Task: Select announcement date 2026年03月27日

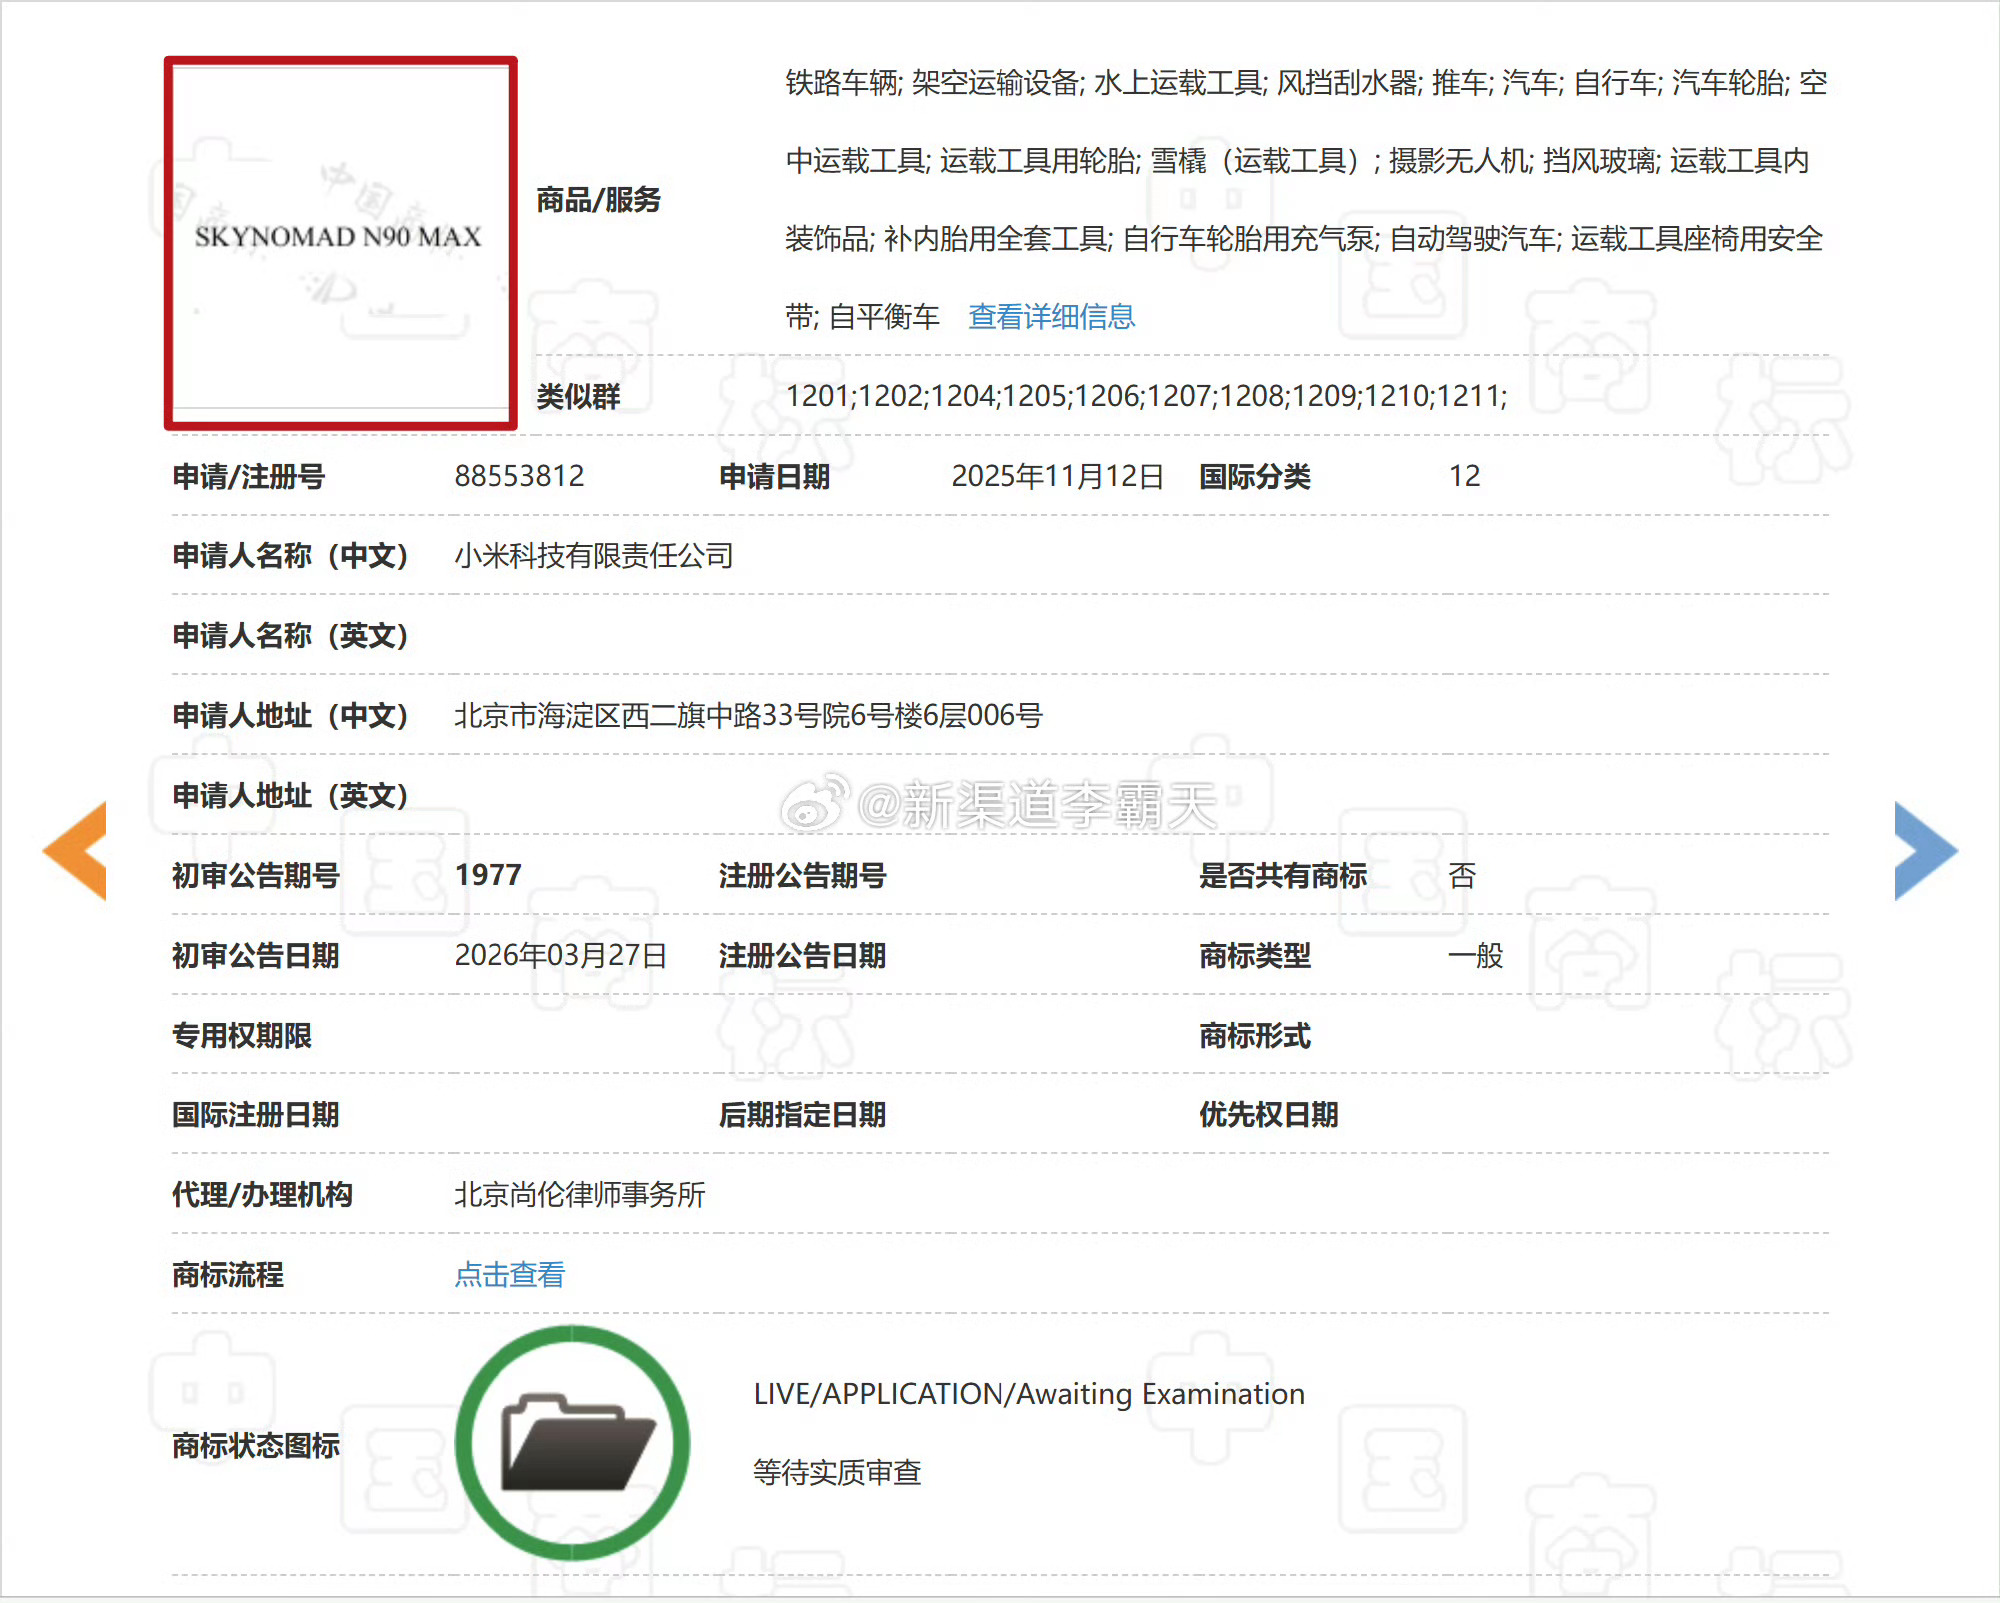Action: (561, 955)
